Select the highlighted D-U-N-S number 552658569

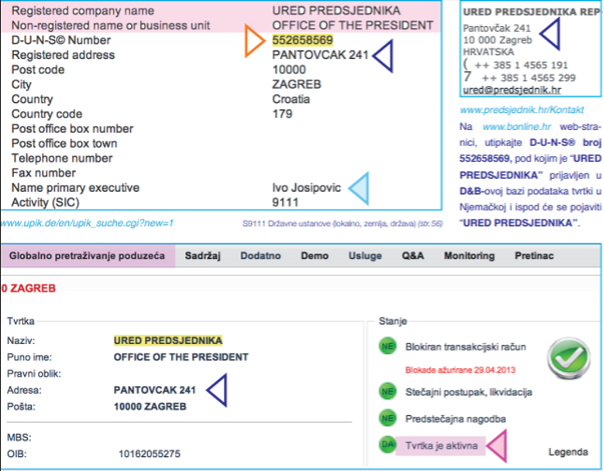(303, 40)
